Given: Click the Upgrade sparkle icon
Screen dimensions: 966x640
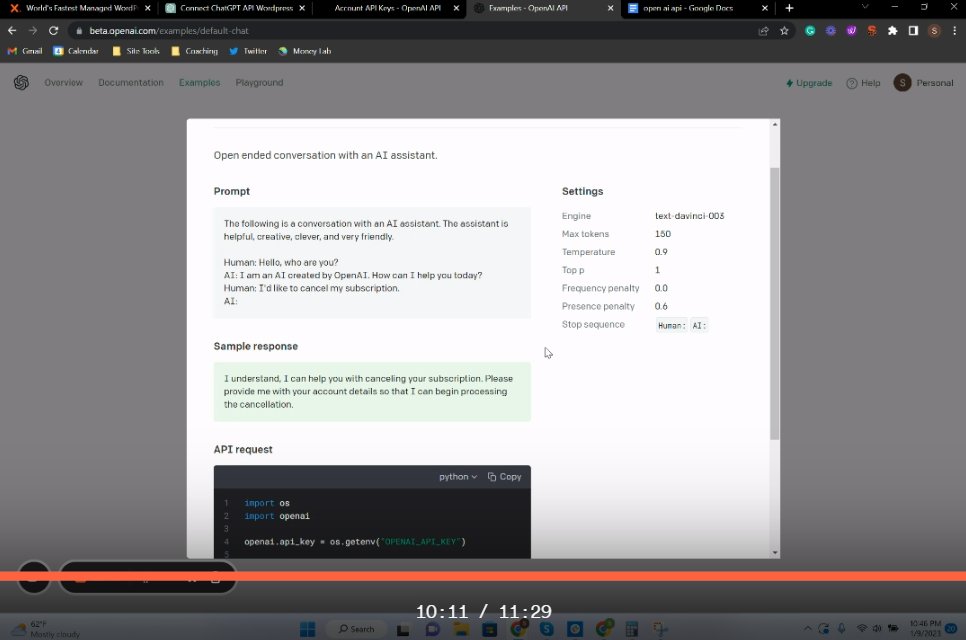Looking at the screenshot, I should pos(789,83).
